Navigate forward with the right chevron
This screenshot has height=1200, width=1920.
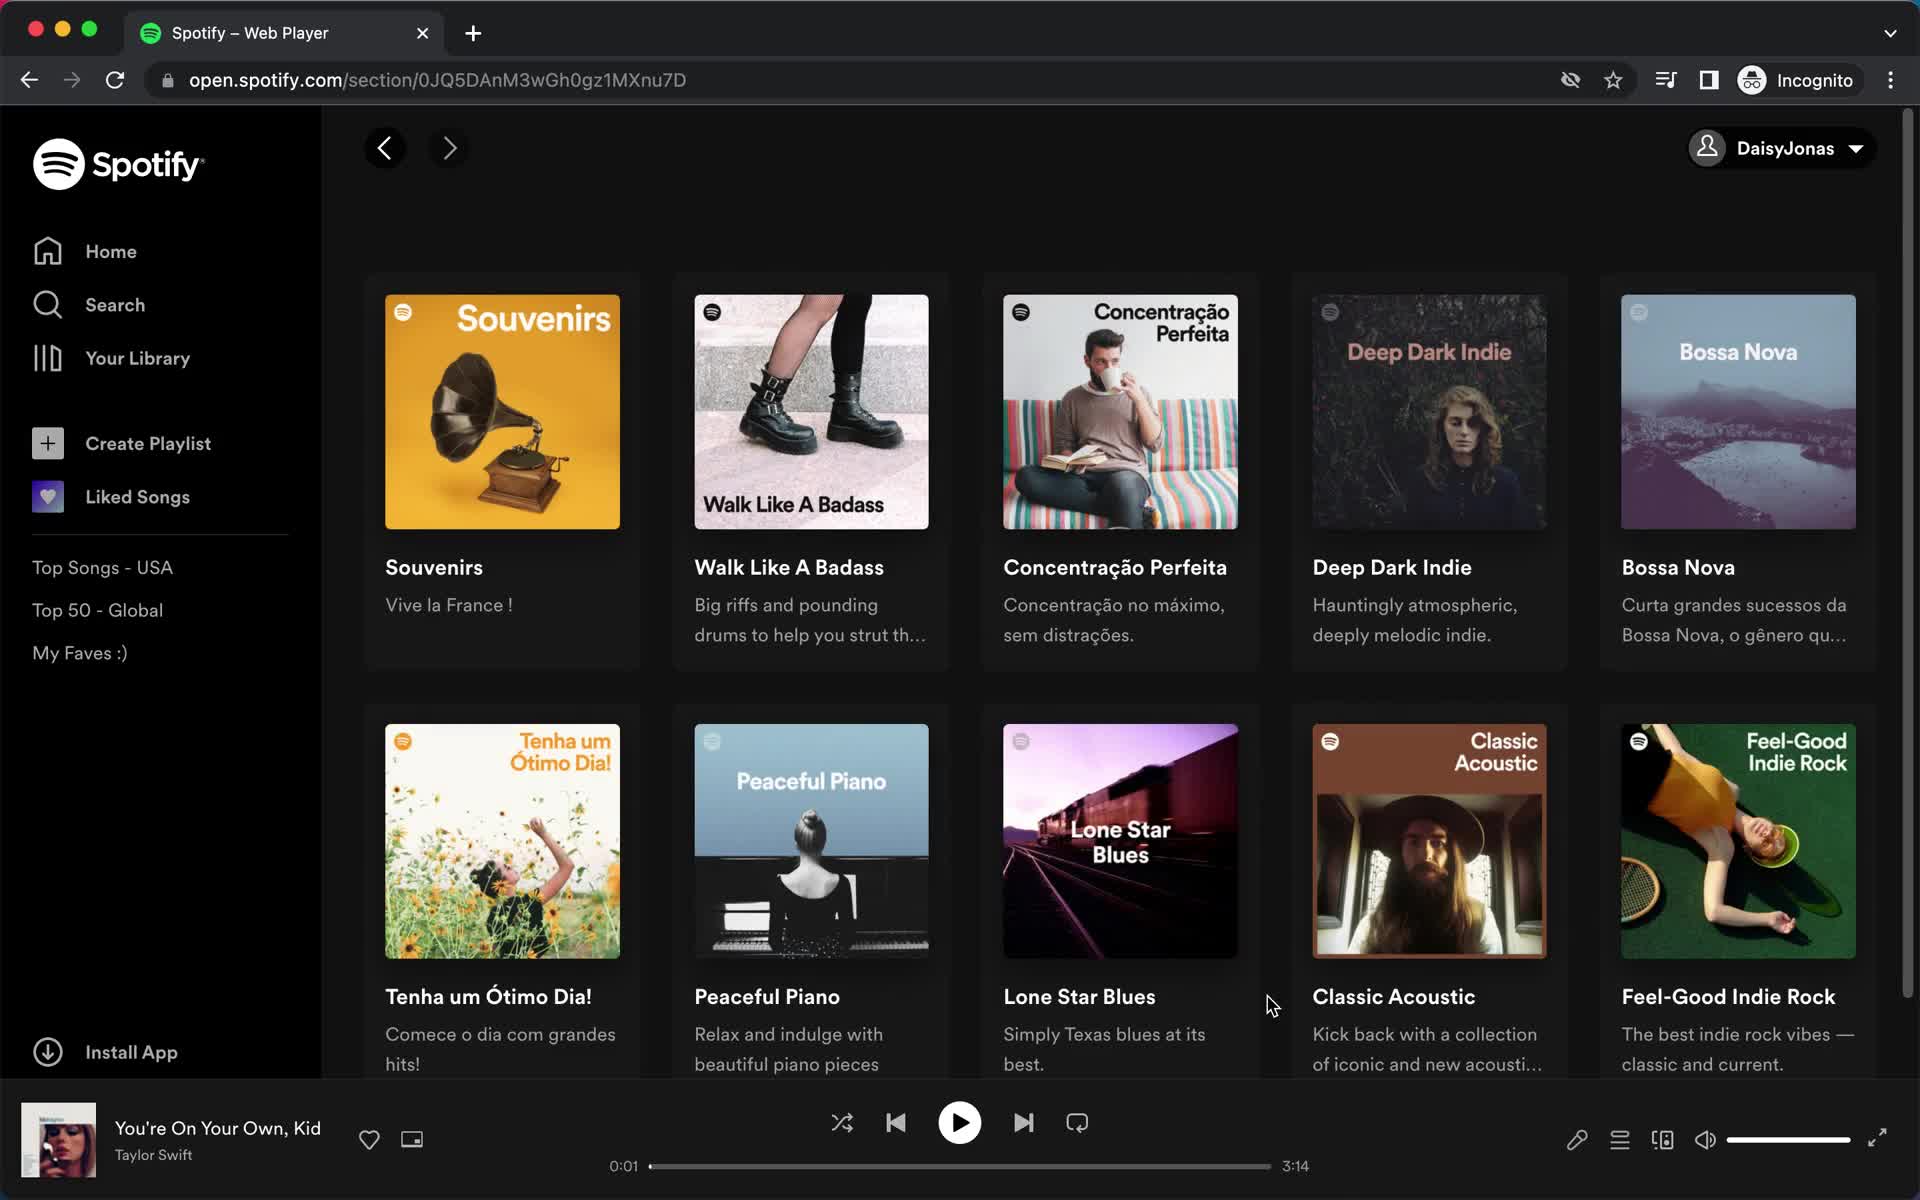449,148
